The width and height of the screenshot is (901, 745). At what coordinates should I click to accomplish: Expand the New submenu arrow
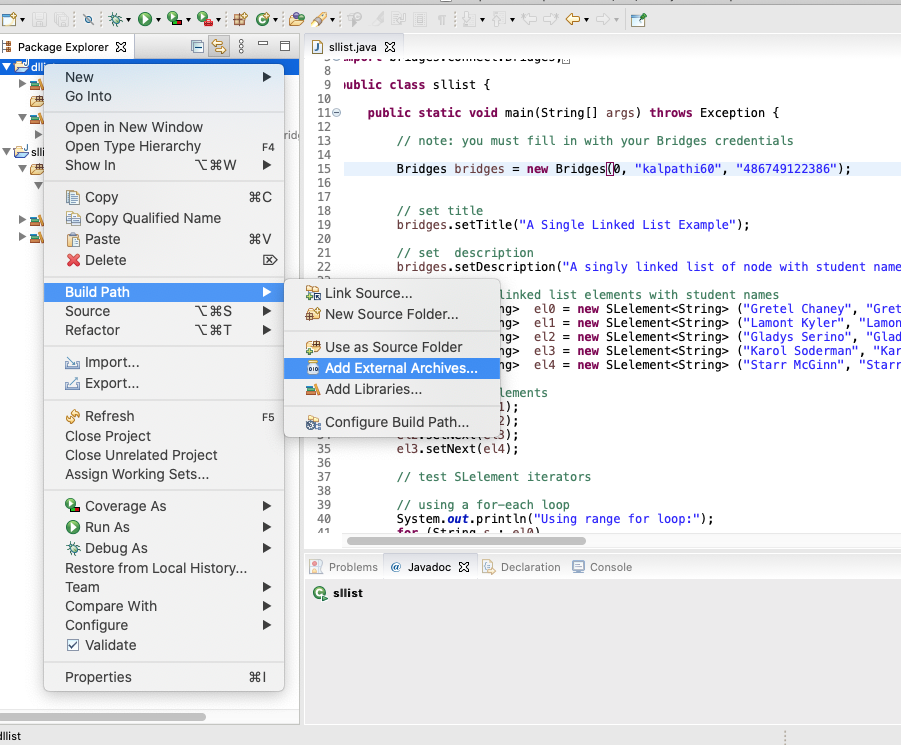click(x=267, y=77)
